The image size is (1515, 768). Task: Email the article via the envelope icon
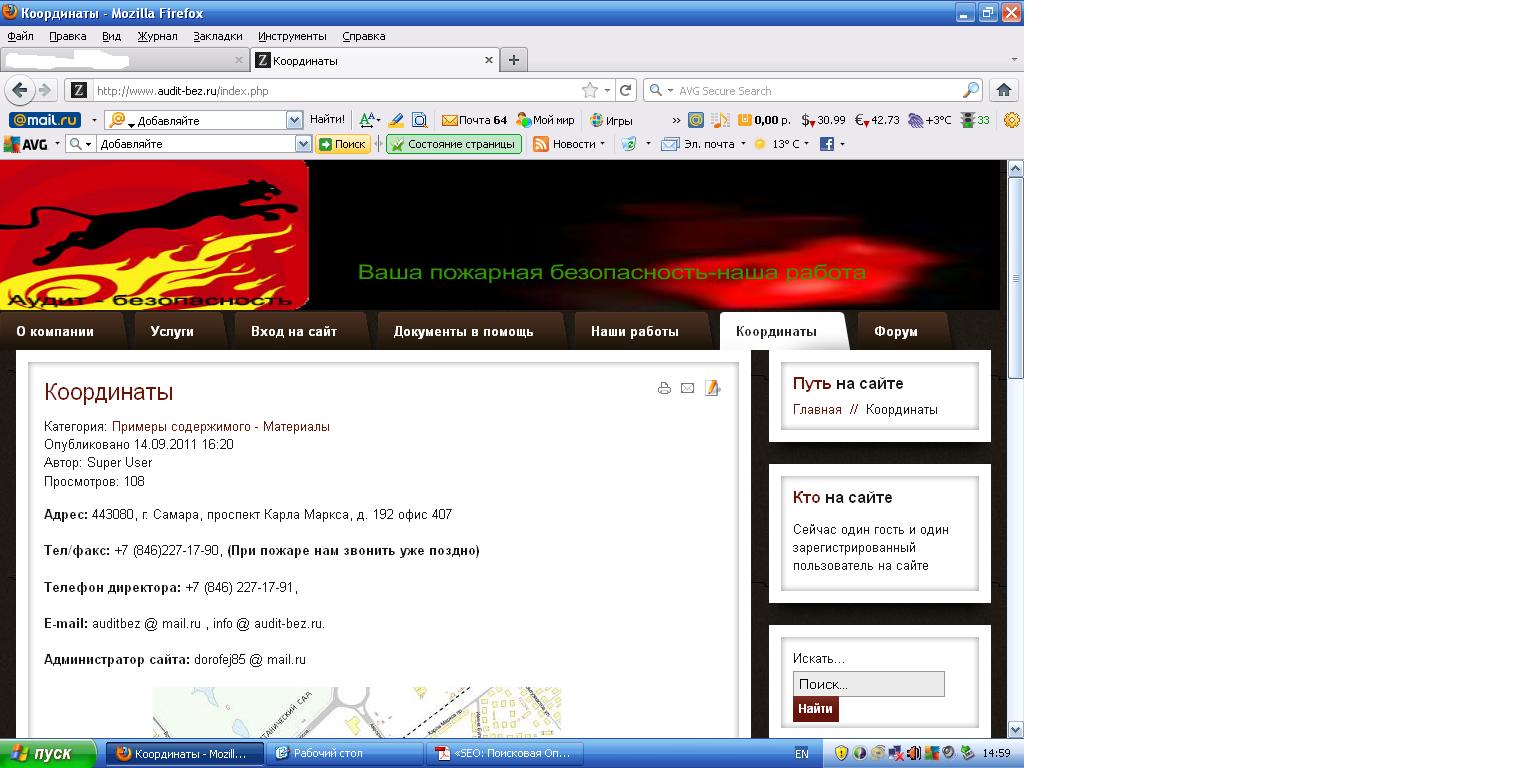[x=687, y=388]
